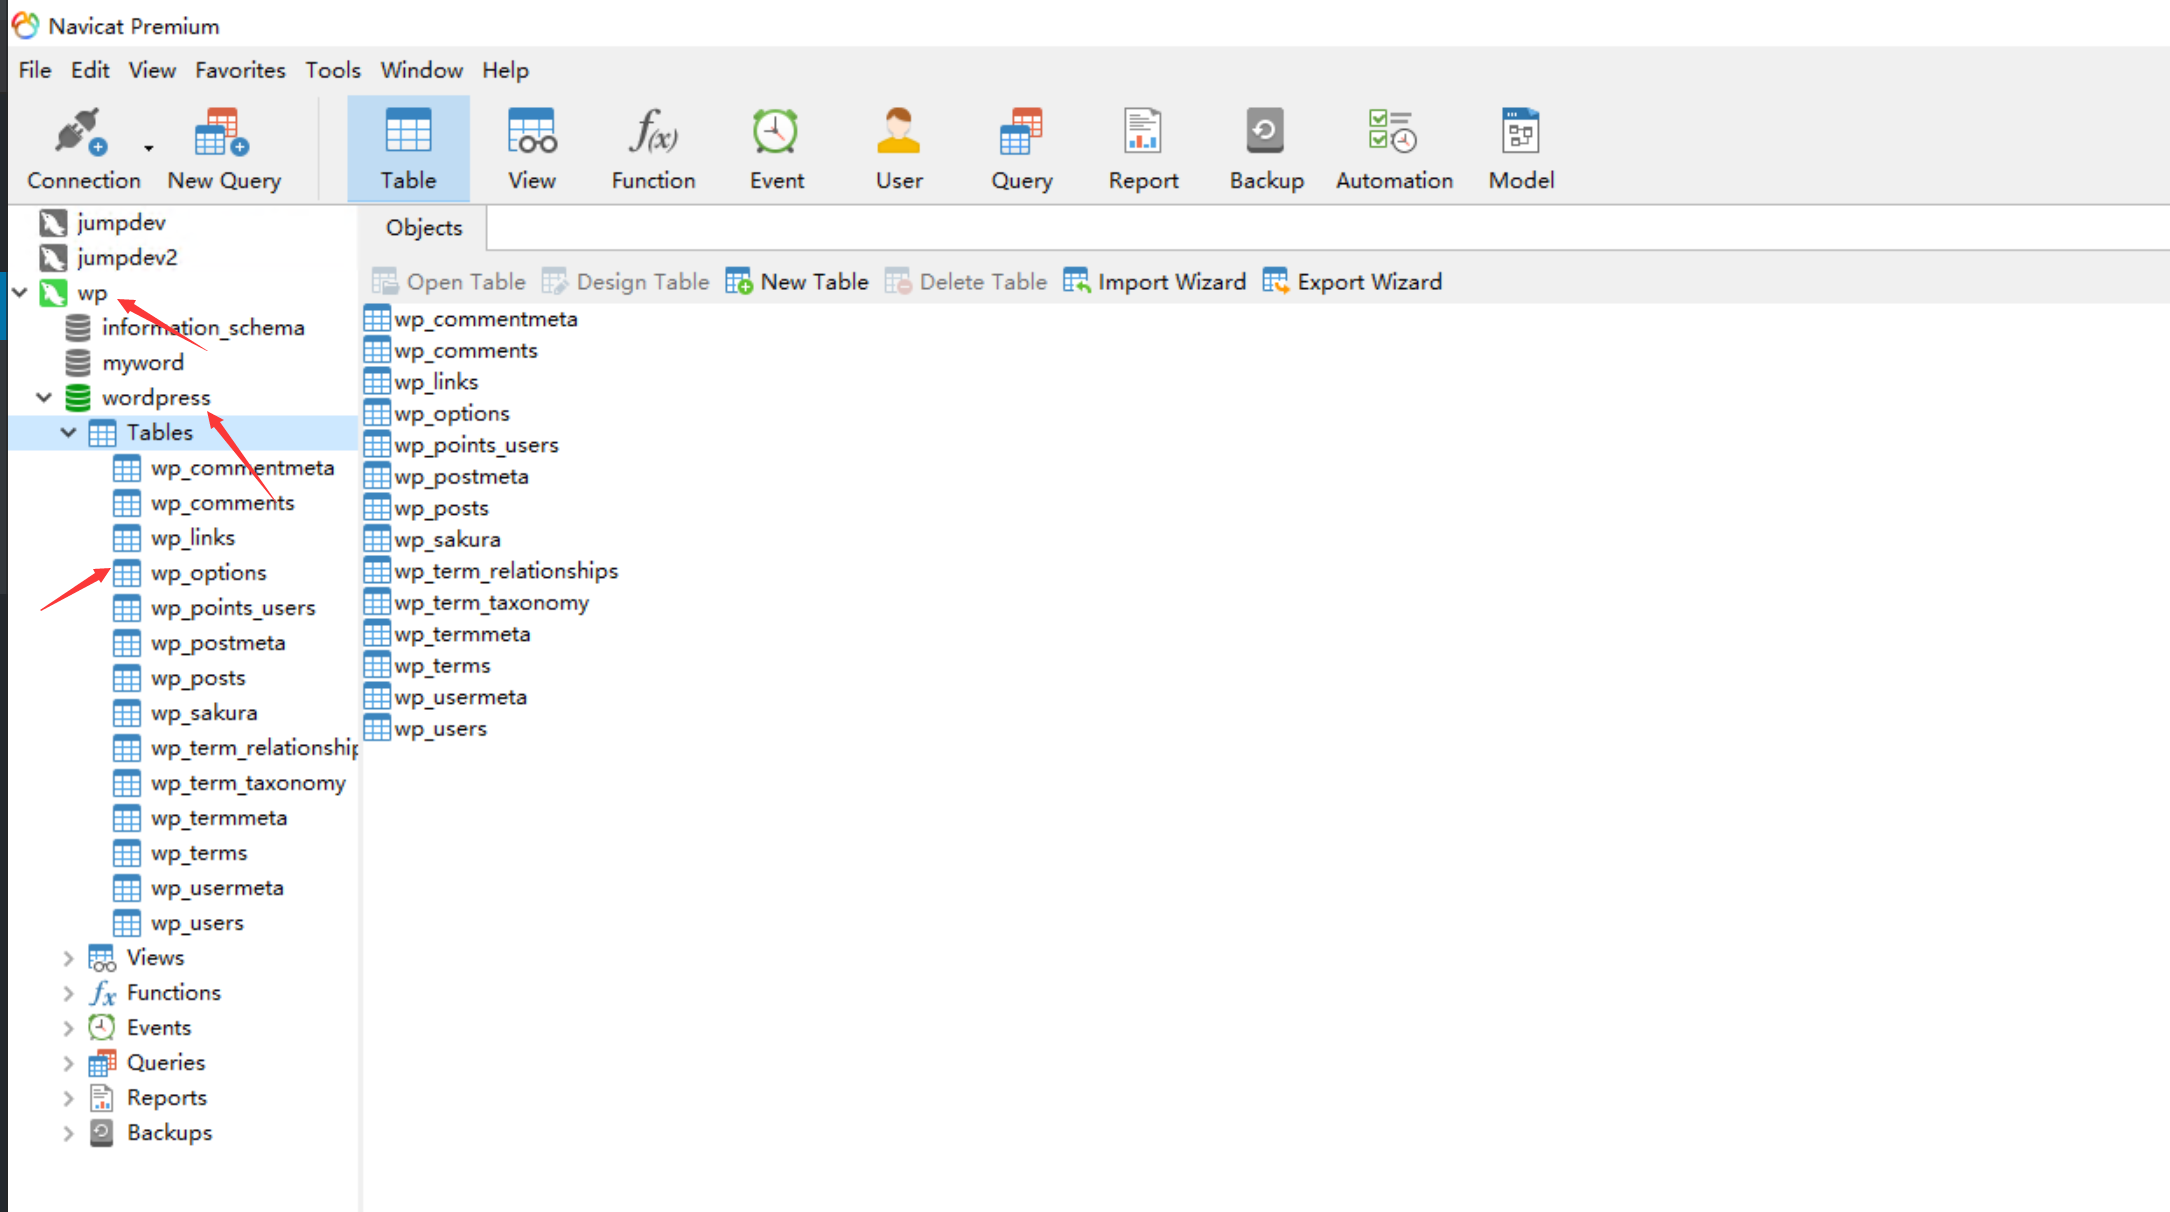Open the Automation toolbar icon

[x=1394, y=149]
